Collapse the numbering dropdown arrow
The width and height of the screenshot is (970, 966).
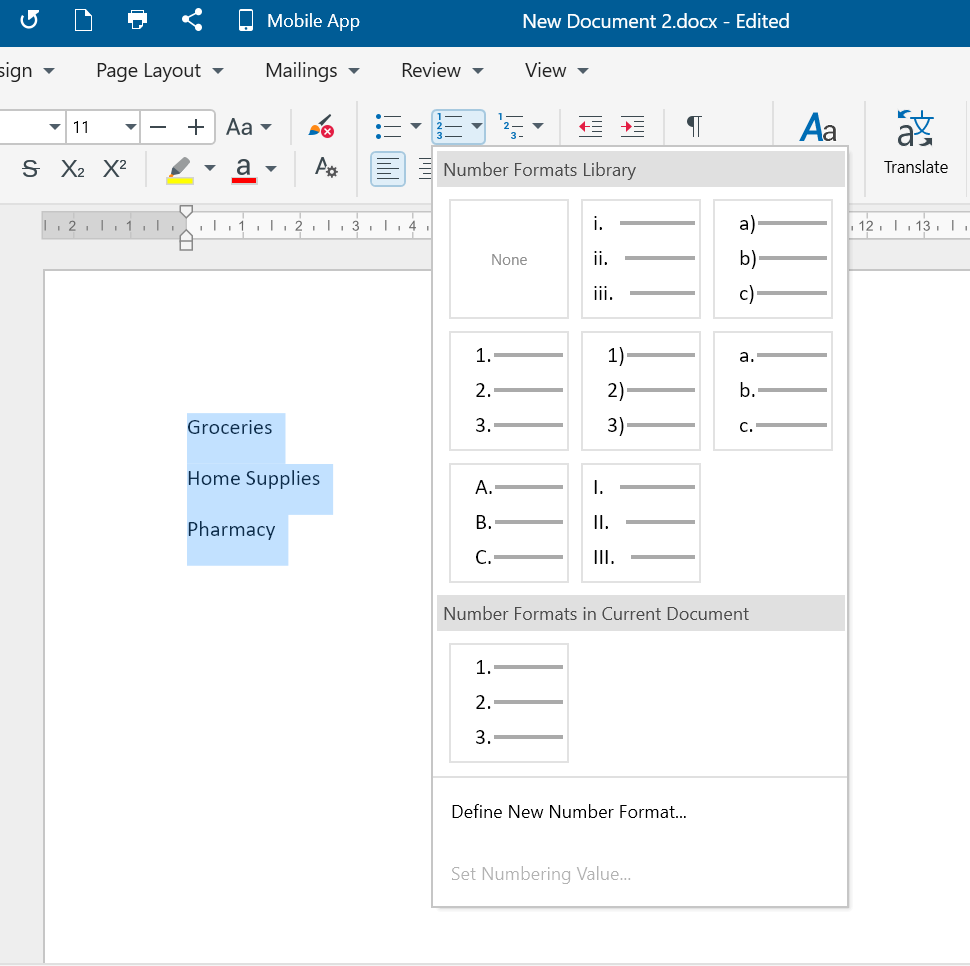476,126
